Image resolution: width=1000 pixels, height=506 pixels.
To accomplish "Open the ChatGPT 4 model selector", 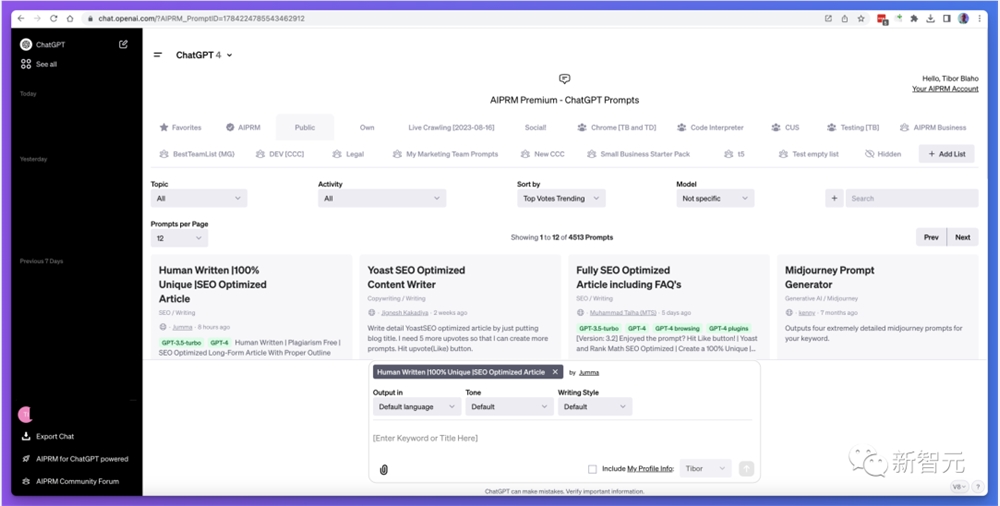I will tap(204, 55).
